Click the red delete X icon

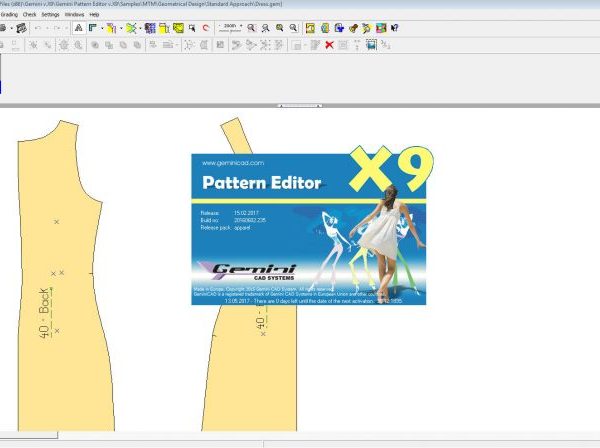(328, 45)
